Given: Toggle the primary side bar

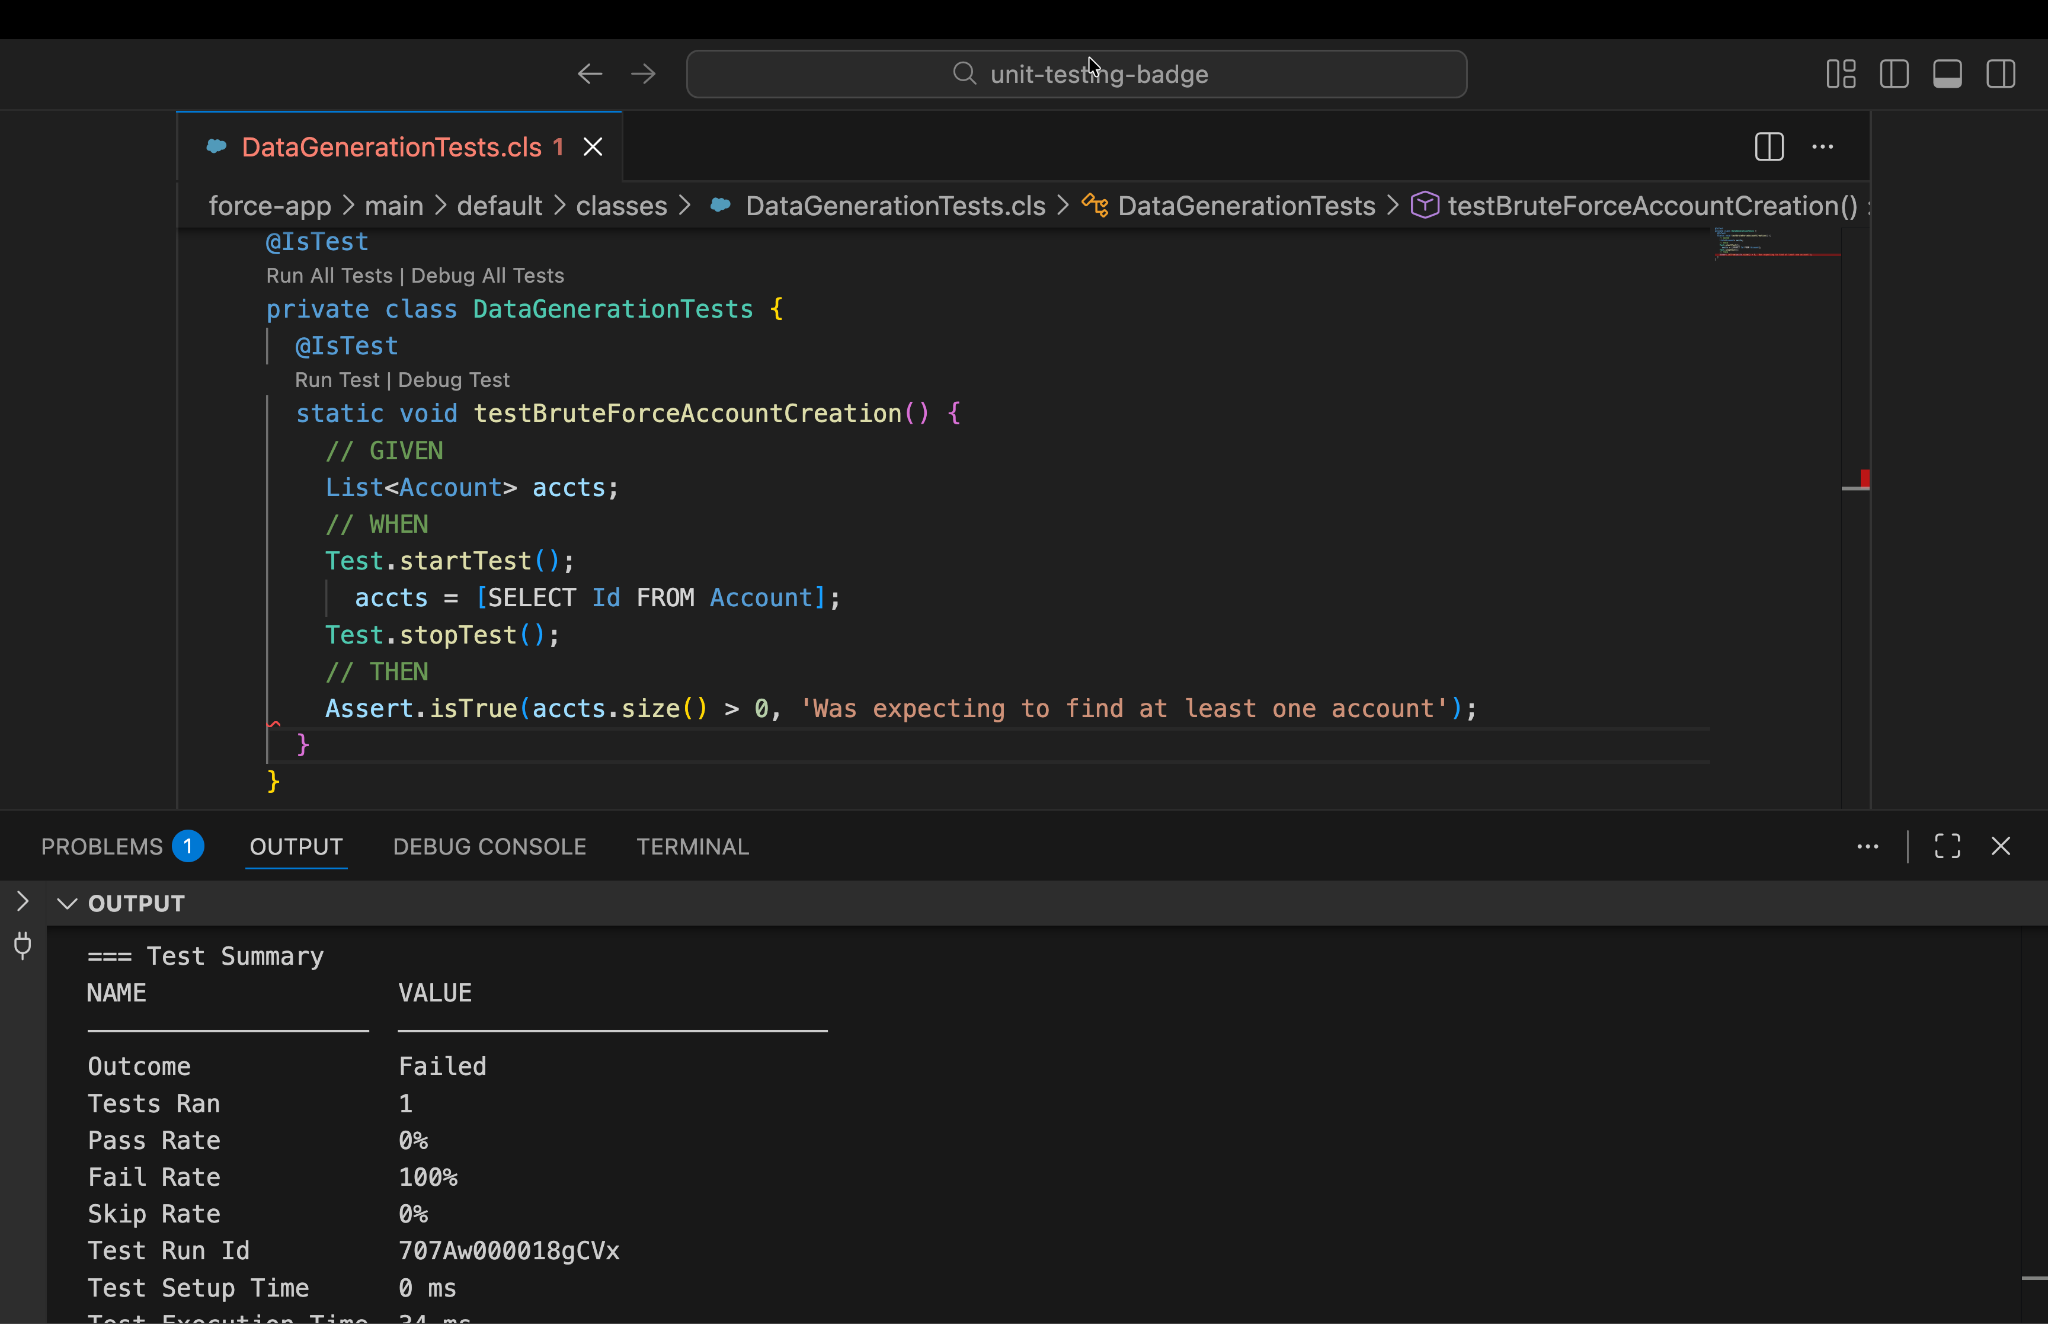Looking at the screenshot, I should [1894, 74].
